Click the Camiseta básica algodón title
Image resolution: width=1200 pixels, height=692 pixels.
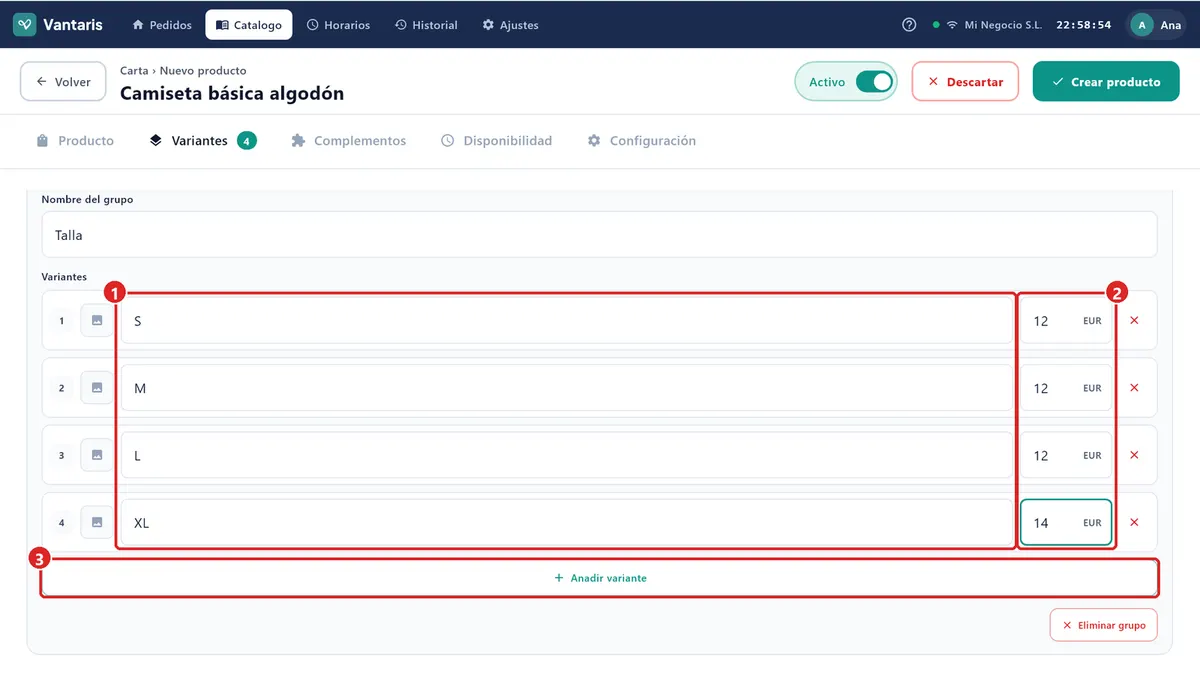232,93
